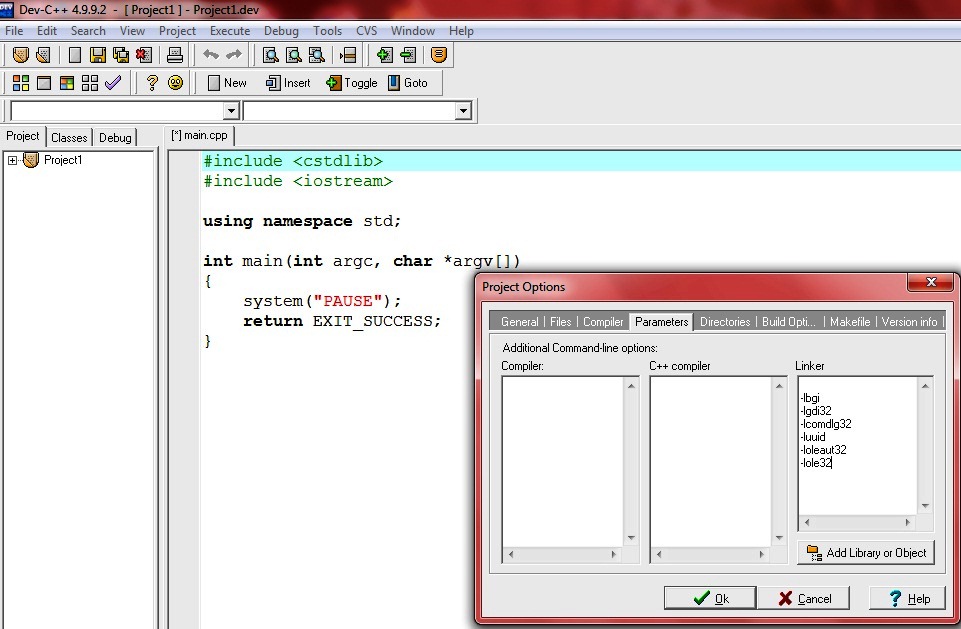
Task: Switch to Makefile tab
Action: 850,322
